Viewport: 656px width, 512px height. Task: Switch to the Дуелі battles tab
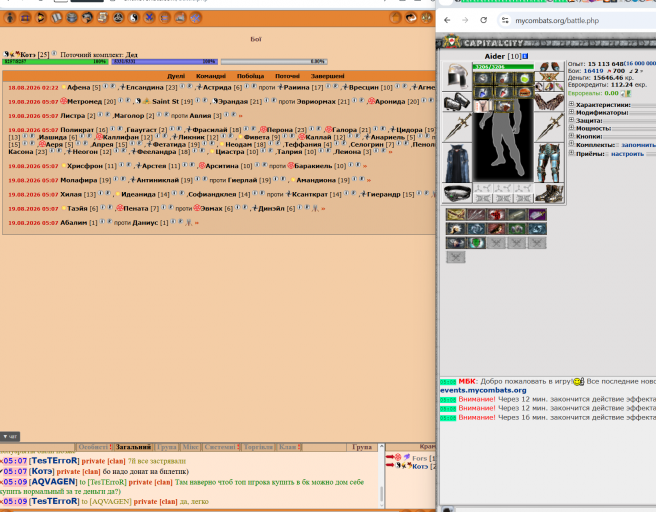(176, 76)
